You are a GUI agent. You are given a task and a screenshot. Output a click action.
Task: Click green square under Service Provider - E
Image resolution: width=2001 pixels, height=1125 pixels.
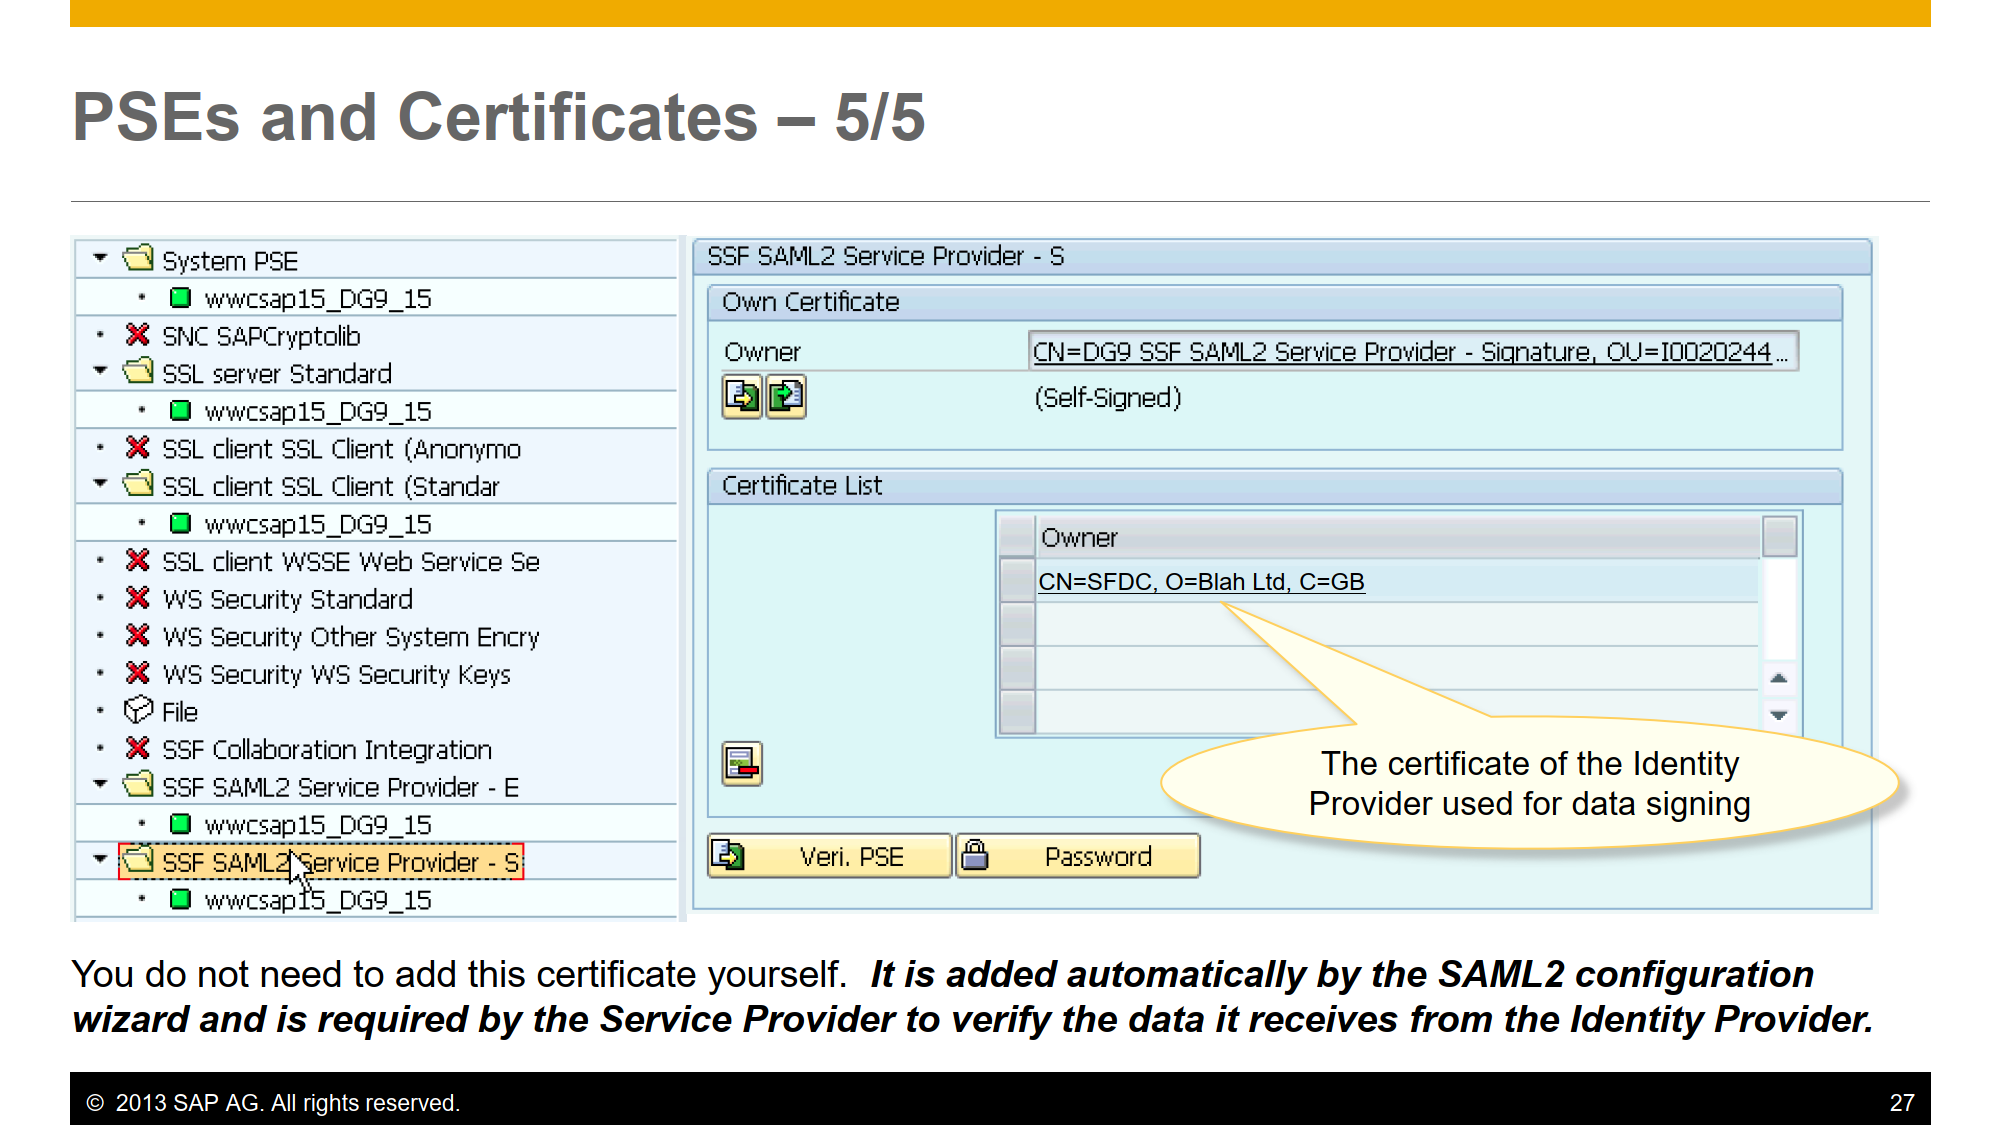pos(180,824)
